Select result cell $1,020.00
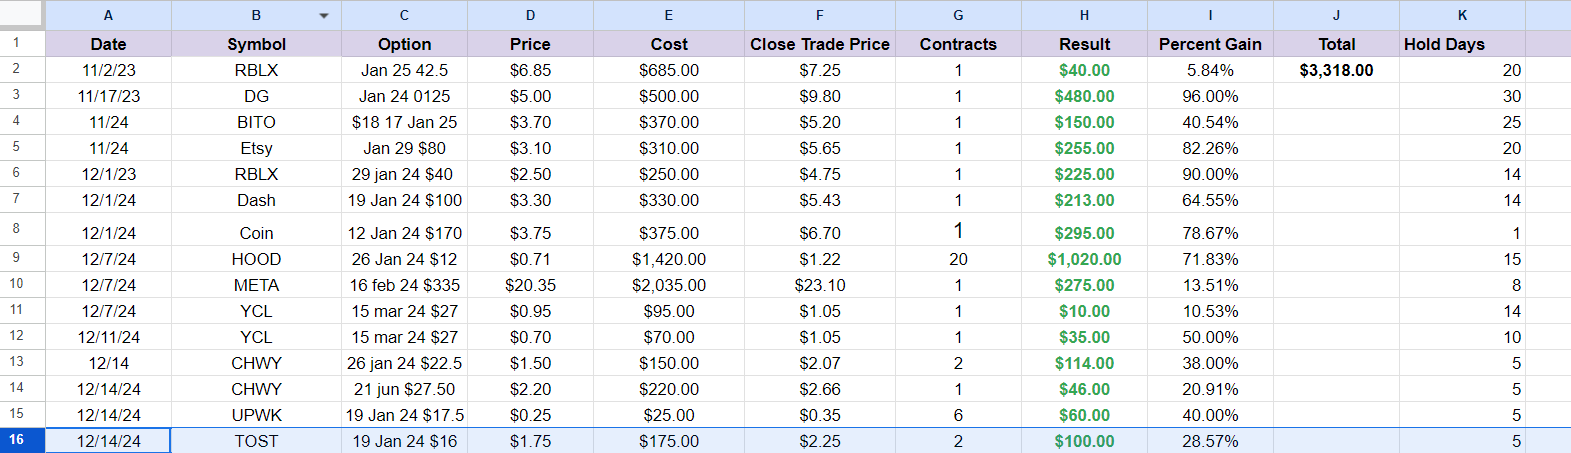1571x453 pixels. (1084, 259)
